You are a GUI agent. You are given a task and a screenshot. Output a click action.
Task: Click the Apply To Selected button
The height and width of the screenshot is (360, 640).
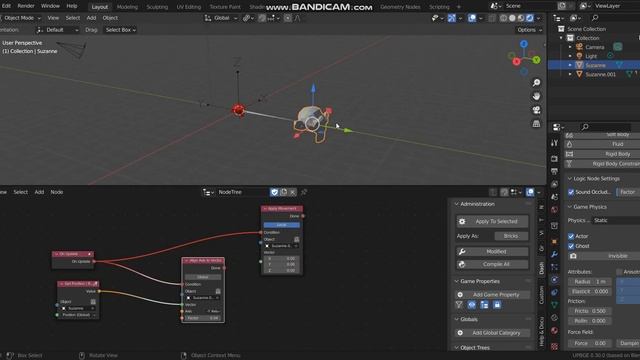(x=492, y=221)
